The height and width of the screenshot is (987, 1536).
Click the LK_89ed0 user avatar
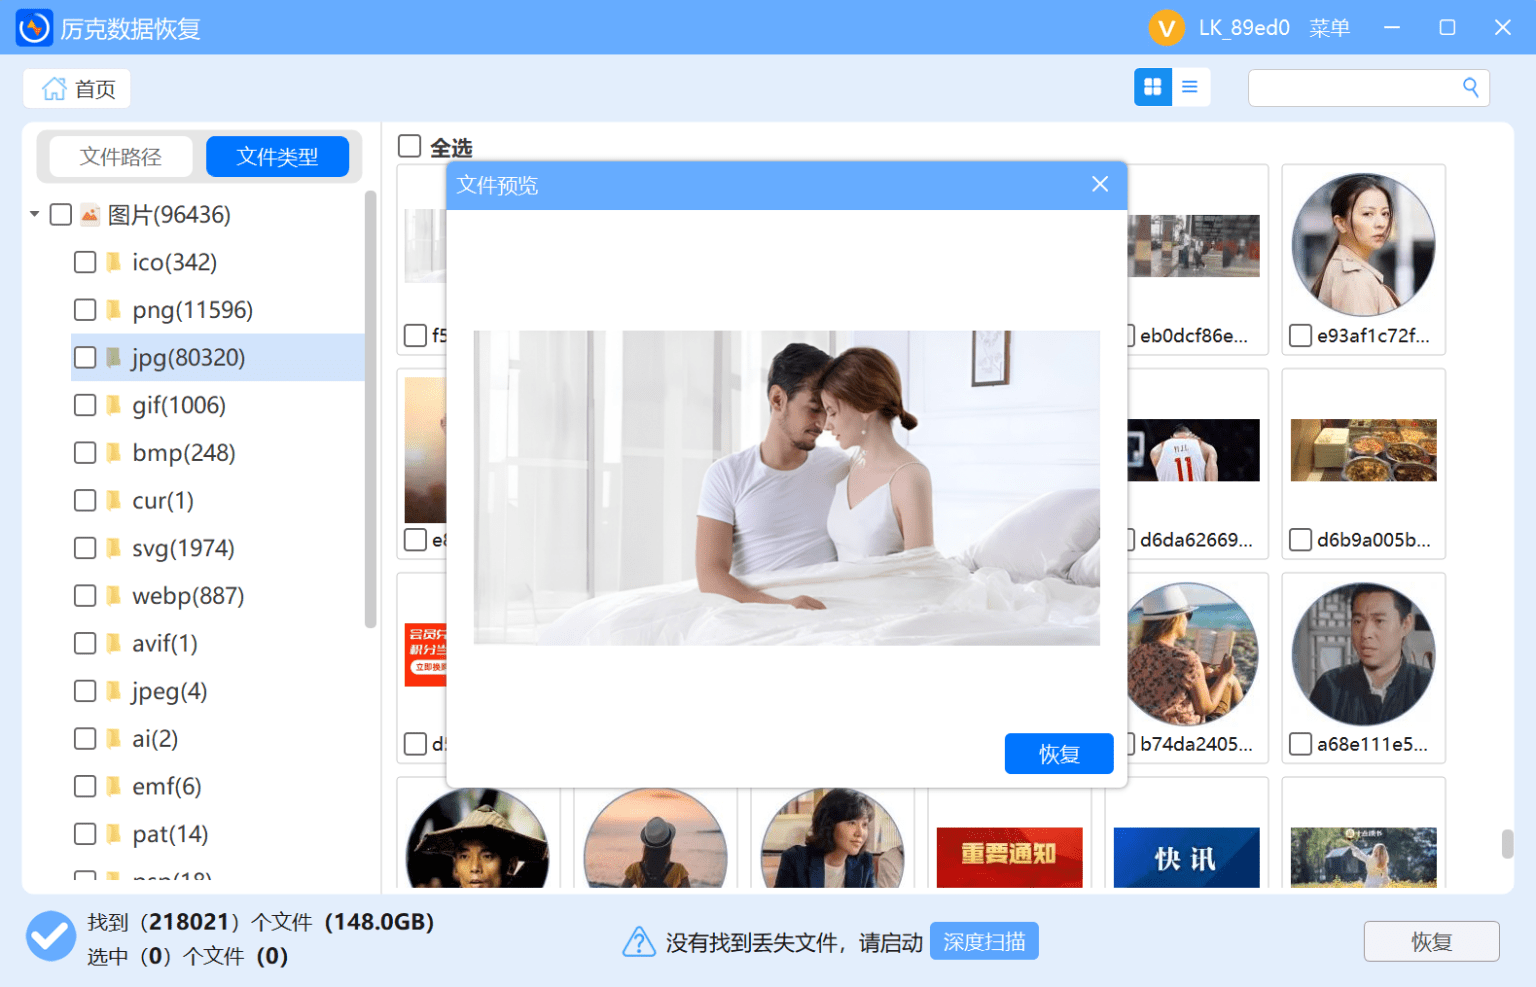pyautogui.click(x=1166, y=27)
